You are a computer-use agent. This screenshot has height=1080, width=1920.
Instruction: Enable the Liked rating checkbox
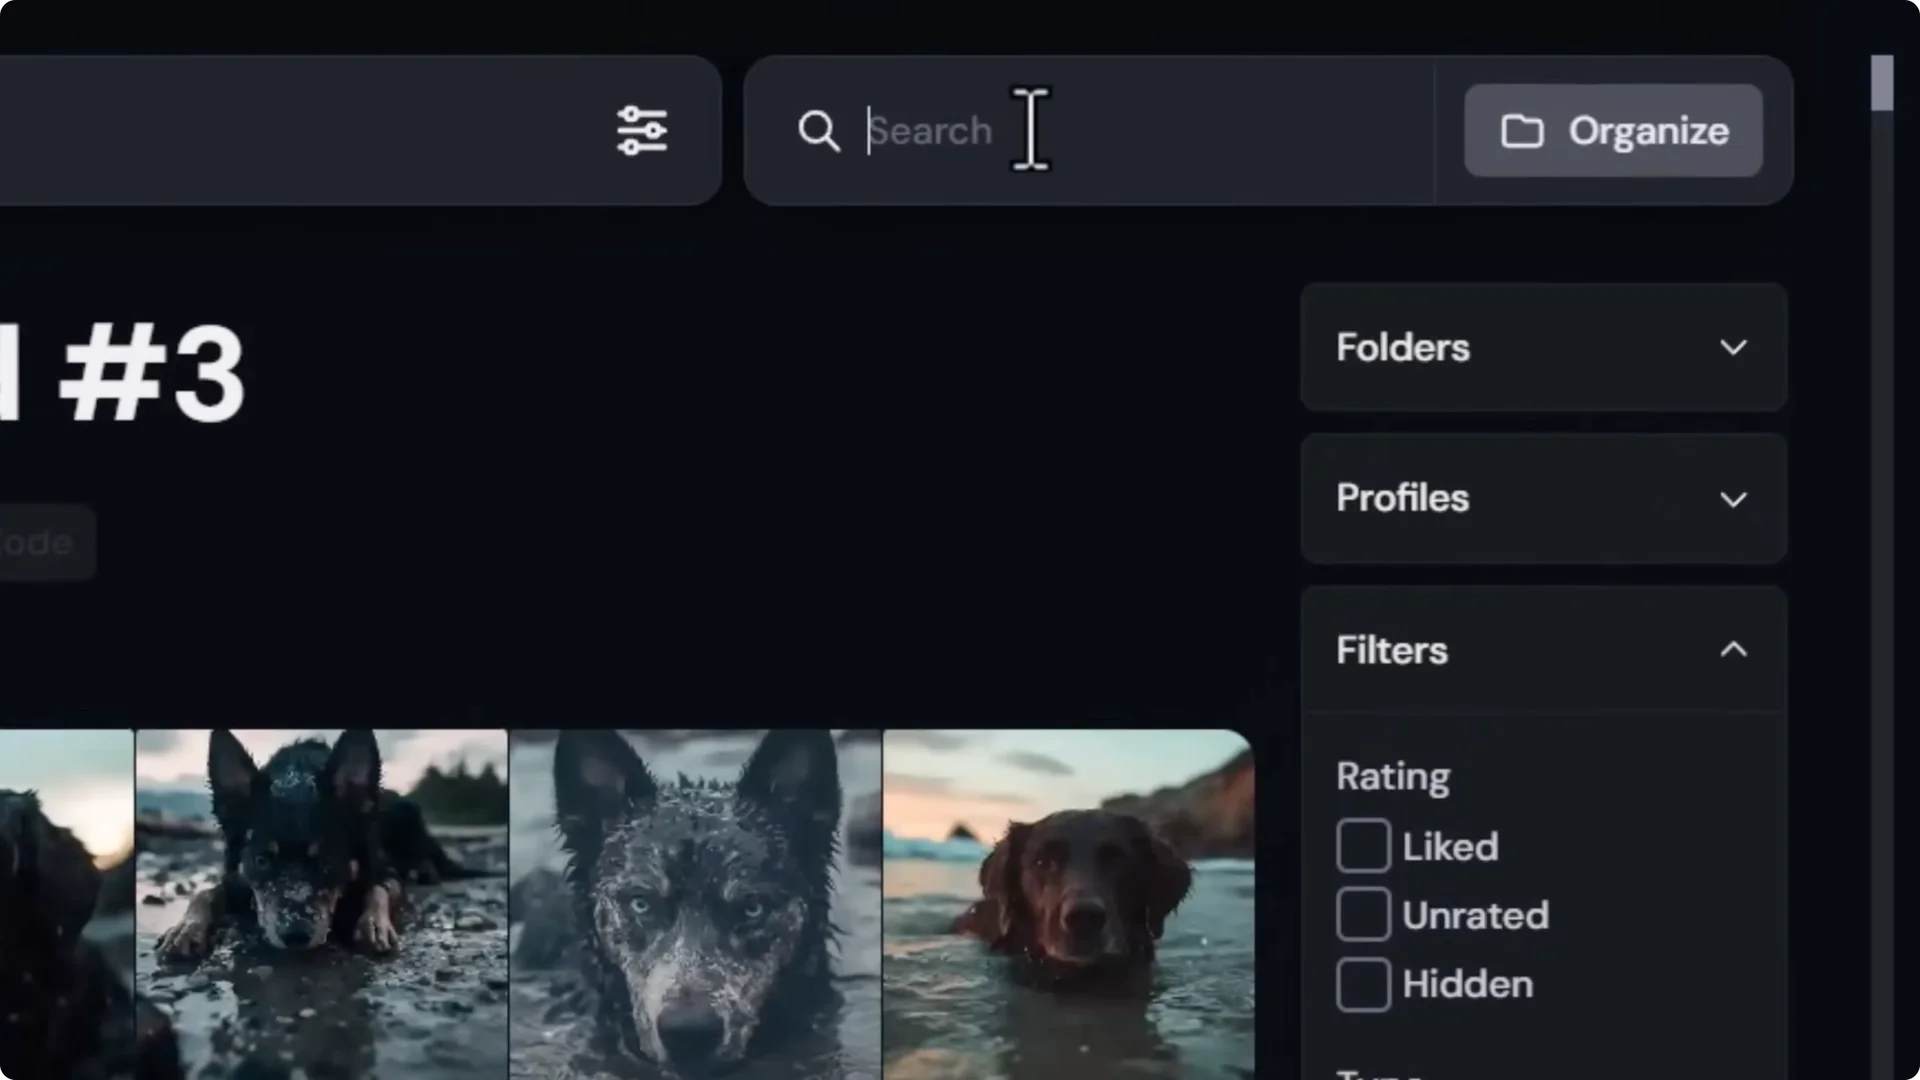click(1363, 846)
